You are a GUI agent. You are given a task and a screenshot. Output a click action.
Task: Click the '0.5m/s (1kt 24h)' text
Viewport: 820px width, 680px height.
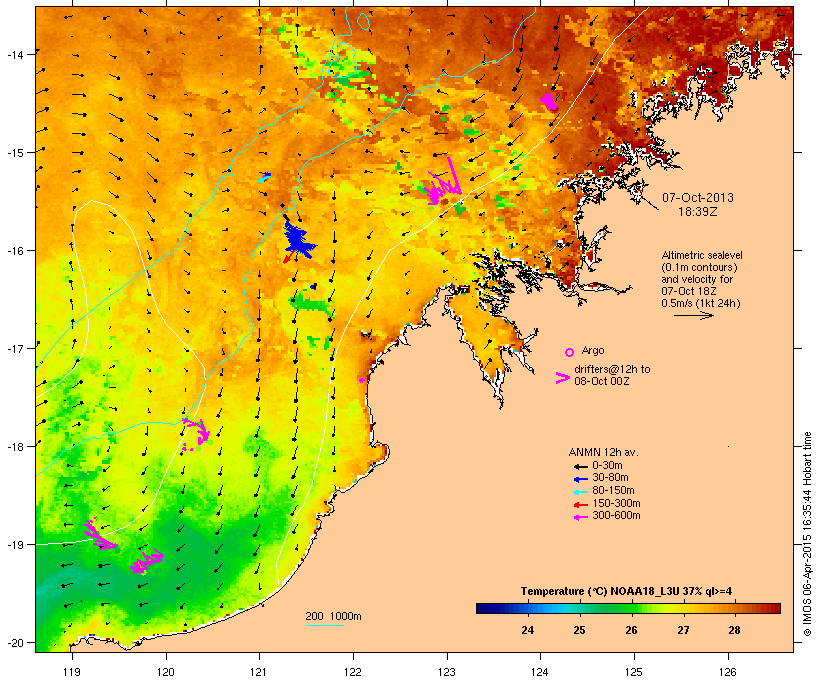tap(701, 303)
